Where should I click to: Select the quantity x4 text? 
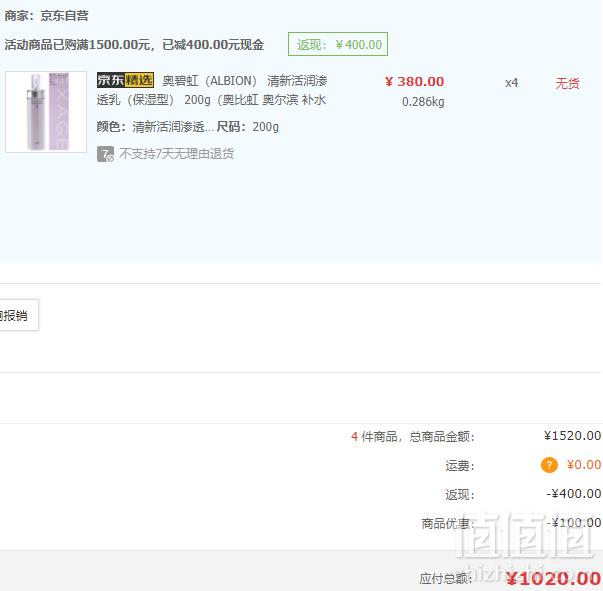pyautogui.click(x=511, y=83)
